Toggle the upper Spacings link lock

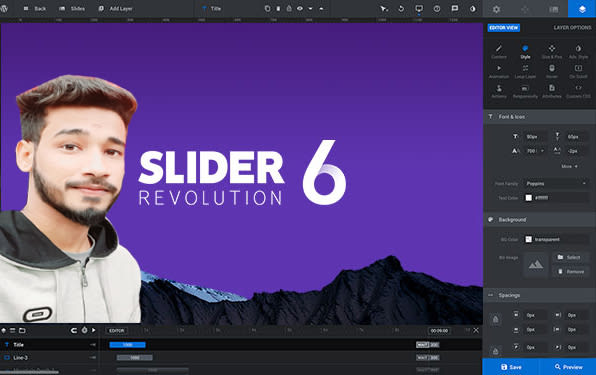coord(495,320)
